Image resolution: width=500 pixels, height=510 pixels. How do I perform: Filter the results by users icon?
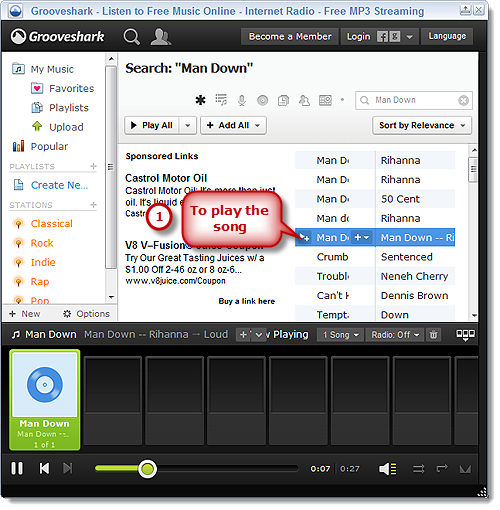(x=304, y=100)
